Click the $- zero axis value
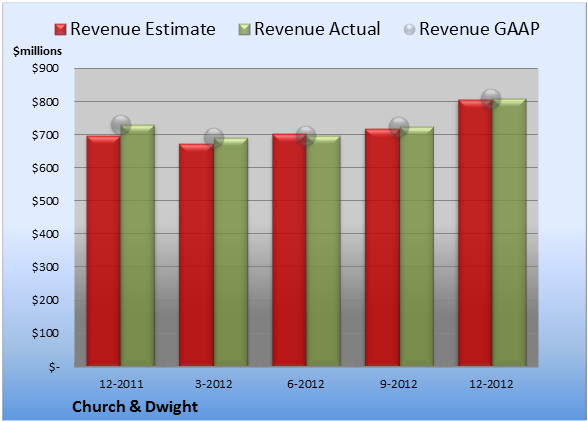The width and height of the screenshot is (588, 422). point(54,366)
